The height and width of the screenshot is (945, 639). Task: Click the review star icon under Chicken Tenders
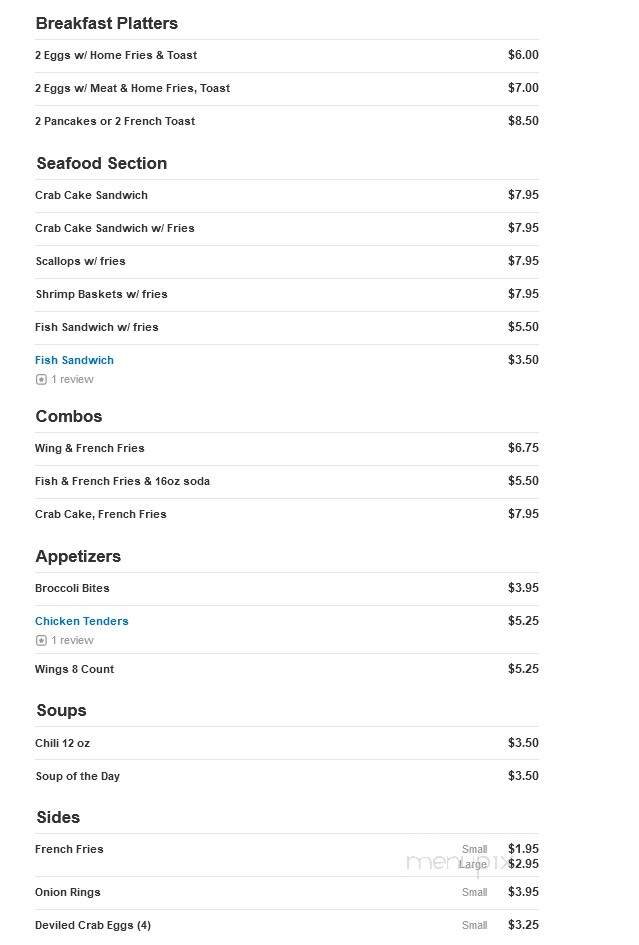point(41,640)
